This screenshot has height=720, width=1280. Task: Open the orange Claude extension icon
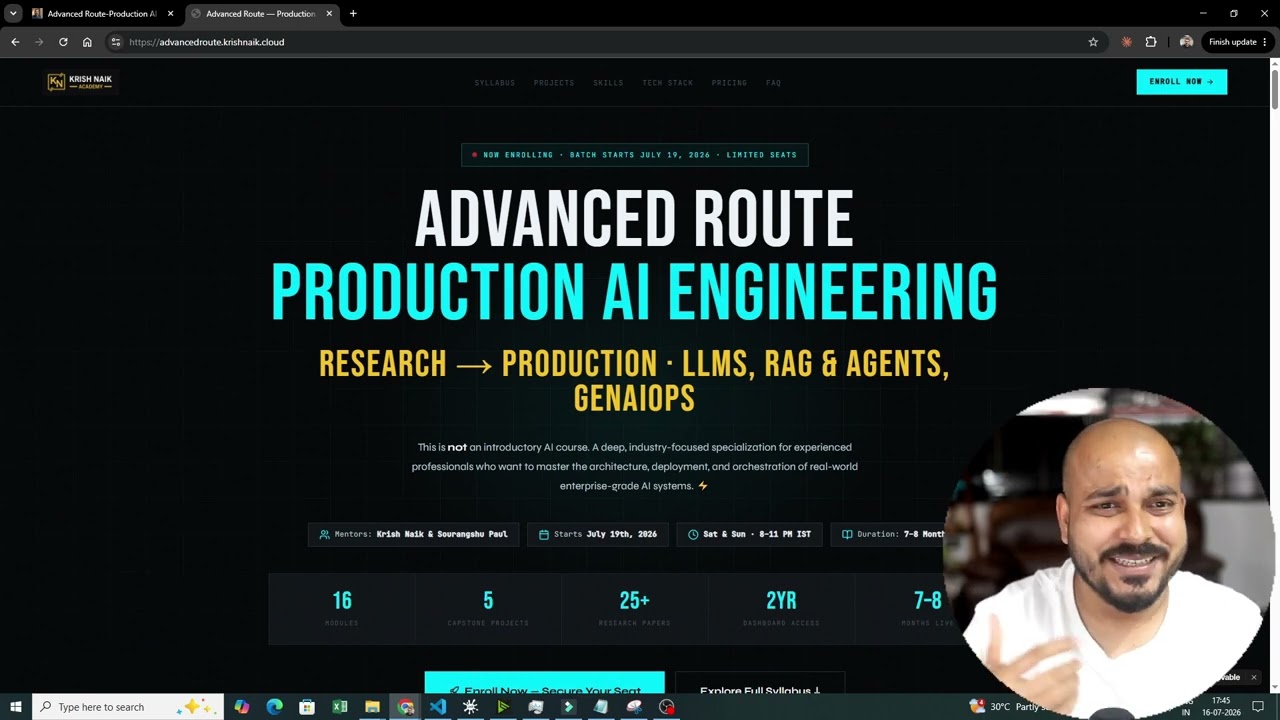pyautogui.click(x=1127, y=42)
